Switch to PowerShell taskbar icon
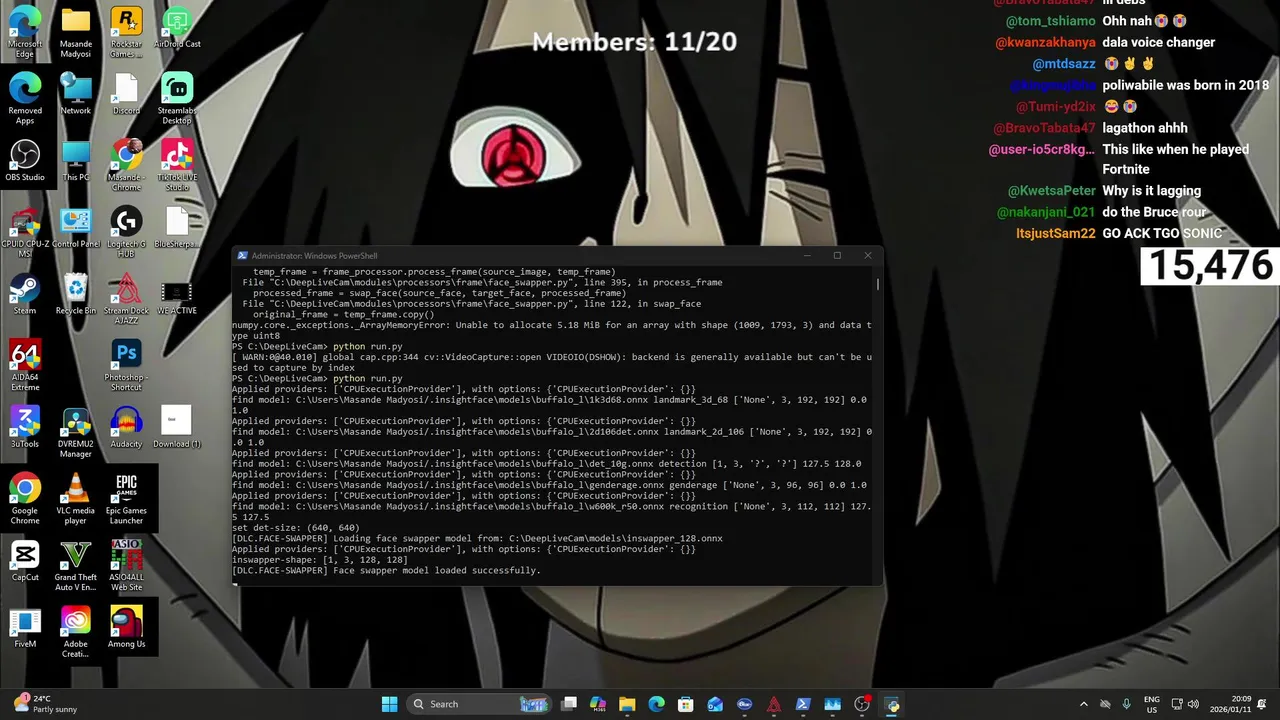Image resolution: width=1280 pixels, height=720 pixels. pyautogui.click(x=803, y=704)
